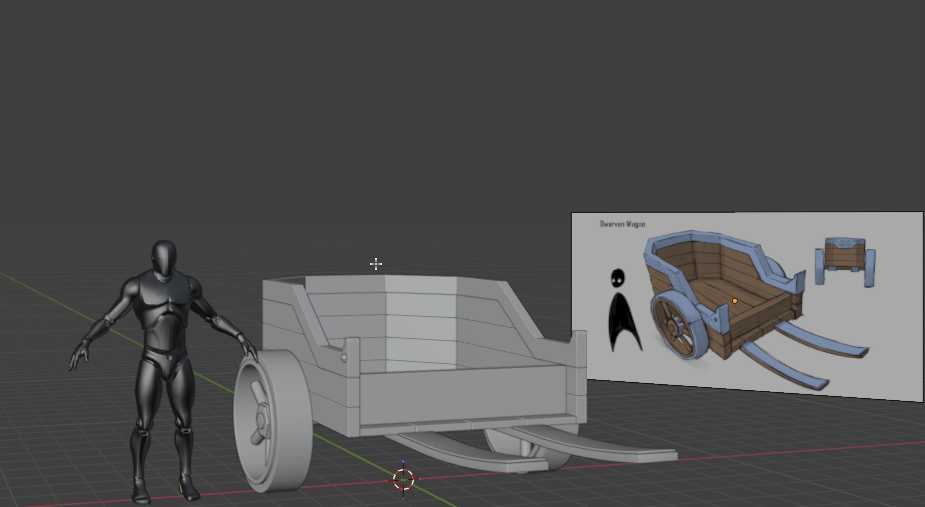This screenshot has height=507, width=925.
Task: Click the small rear-view wagon sketch
Action: (x=846, y=260)
